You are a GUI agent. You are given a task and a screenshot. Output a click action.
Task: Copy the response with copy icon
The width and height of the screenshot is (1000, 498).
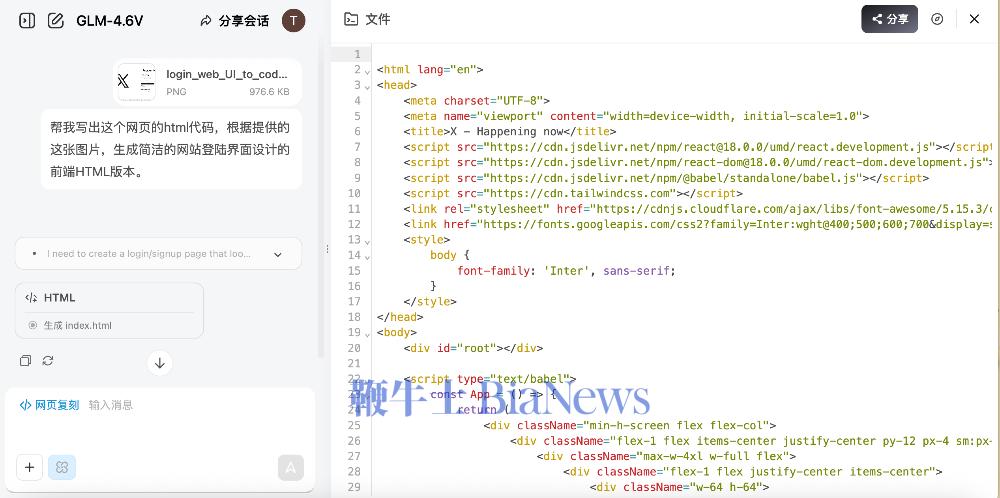[x=26, y=360]
